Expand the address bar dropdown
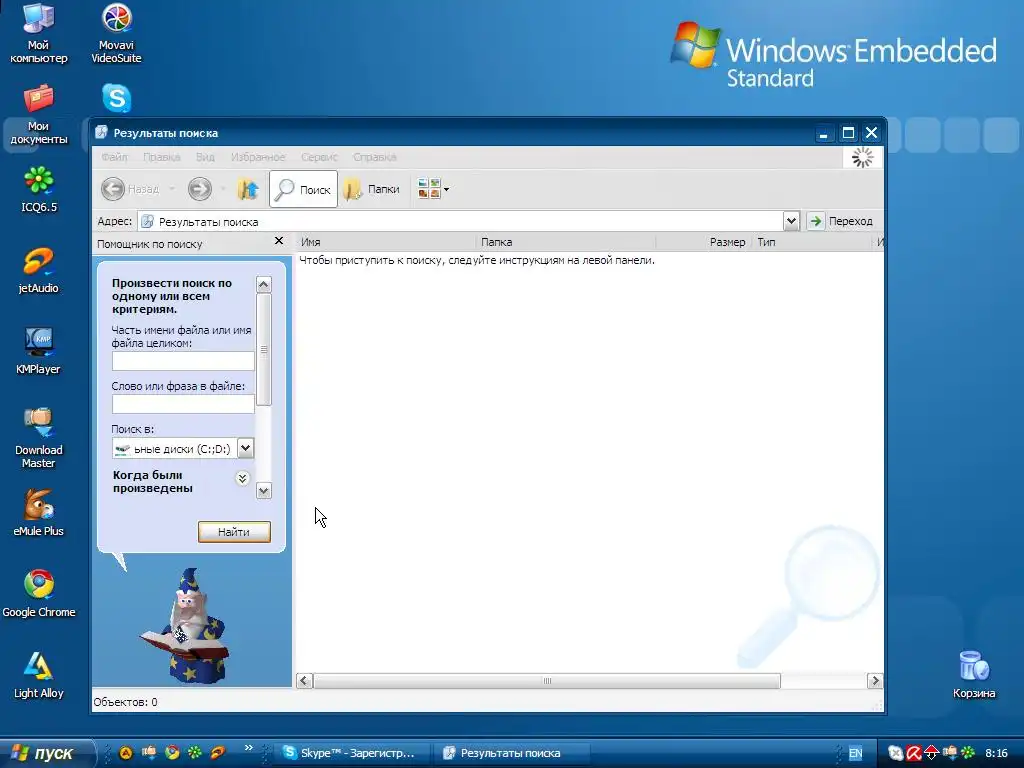1024x768 pixels. coord(791,221)
